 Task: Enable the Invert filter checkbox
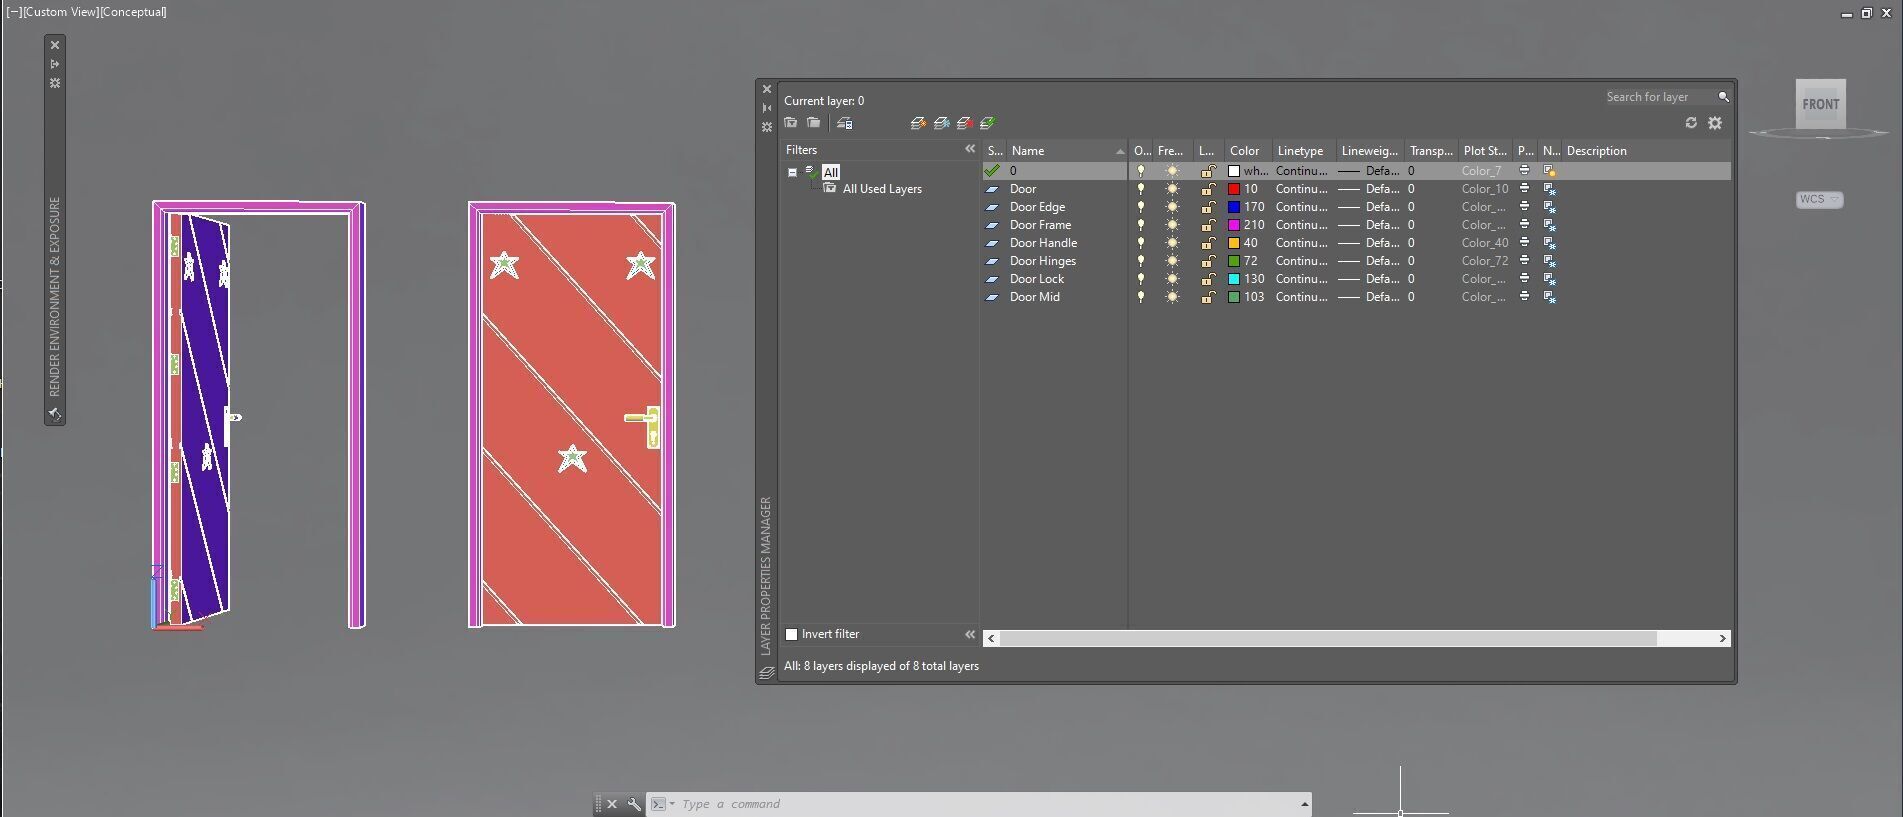[792, 634]
